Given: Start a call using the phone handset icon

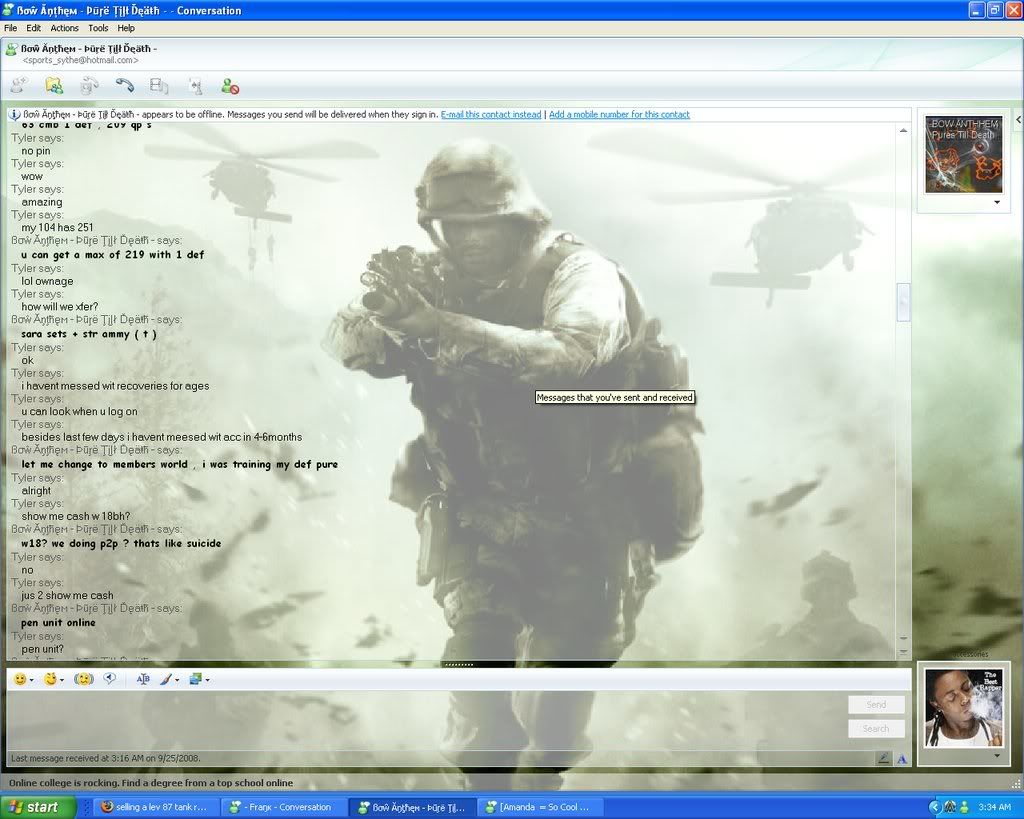Looking at the screenshot, I should coord(124,86).
